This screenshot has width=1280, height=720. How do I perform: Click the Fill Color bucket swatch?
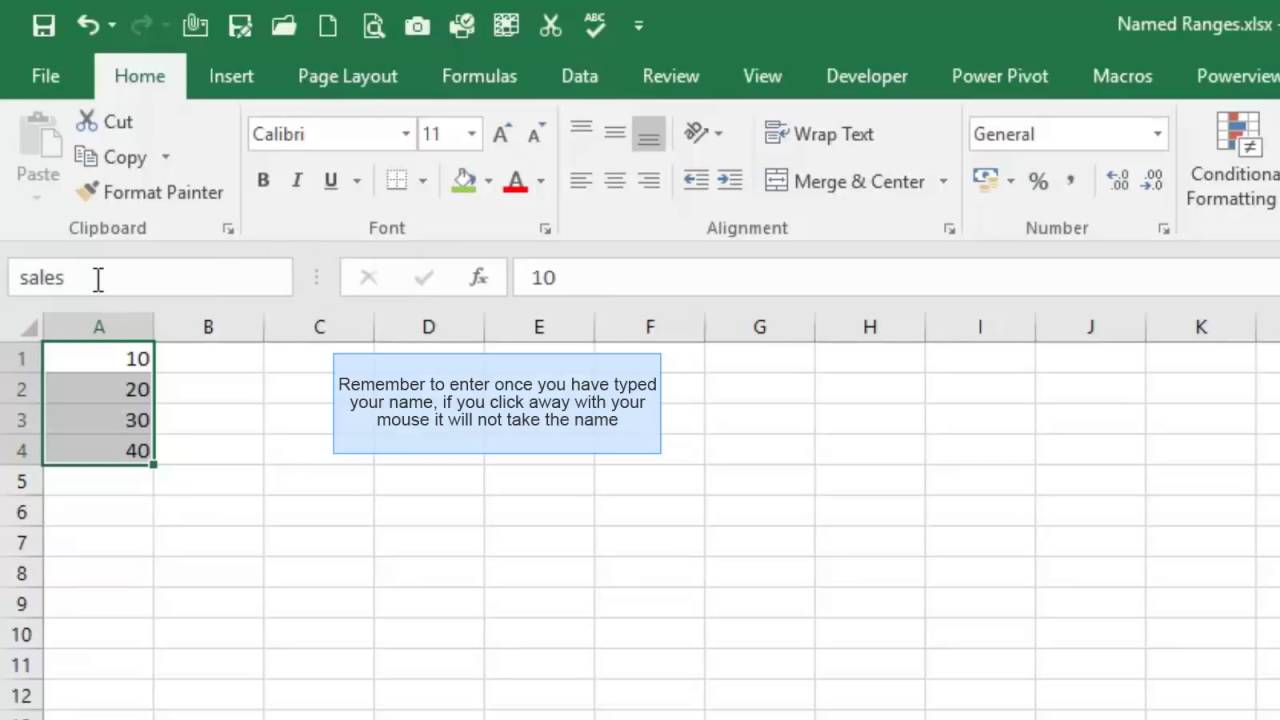coord(464,181)
